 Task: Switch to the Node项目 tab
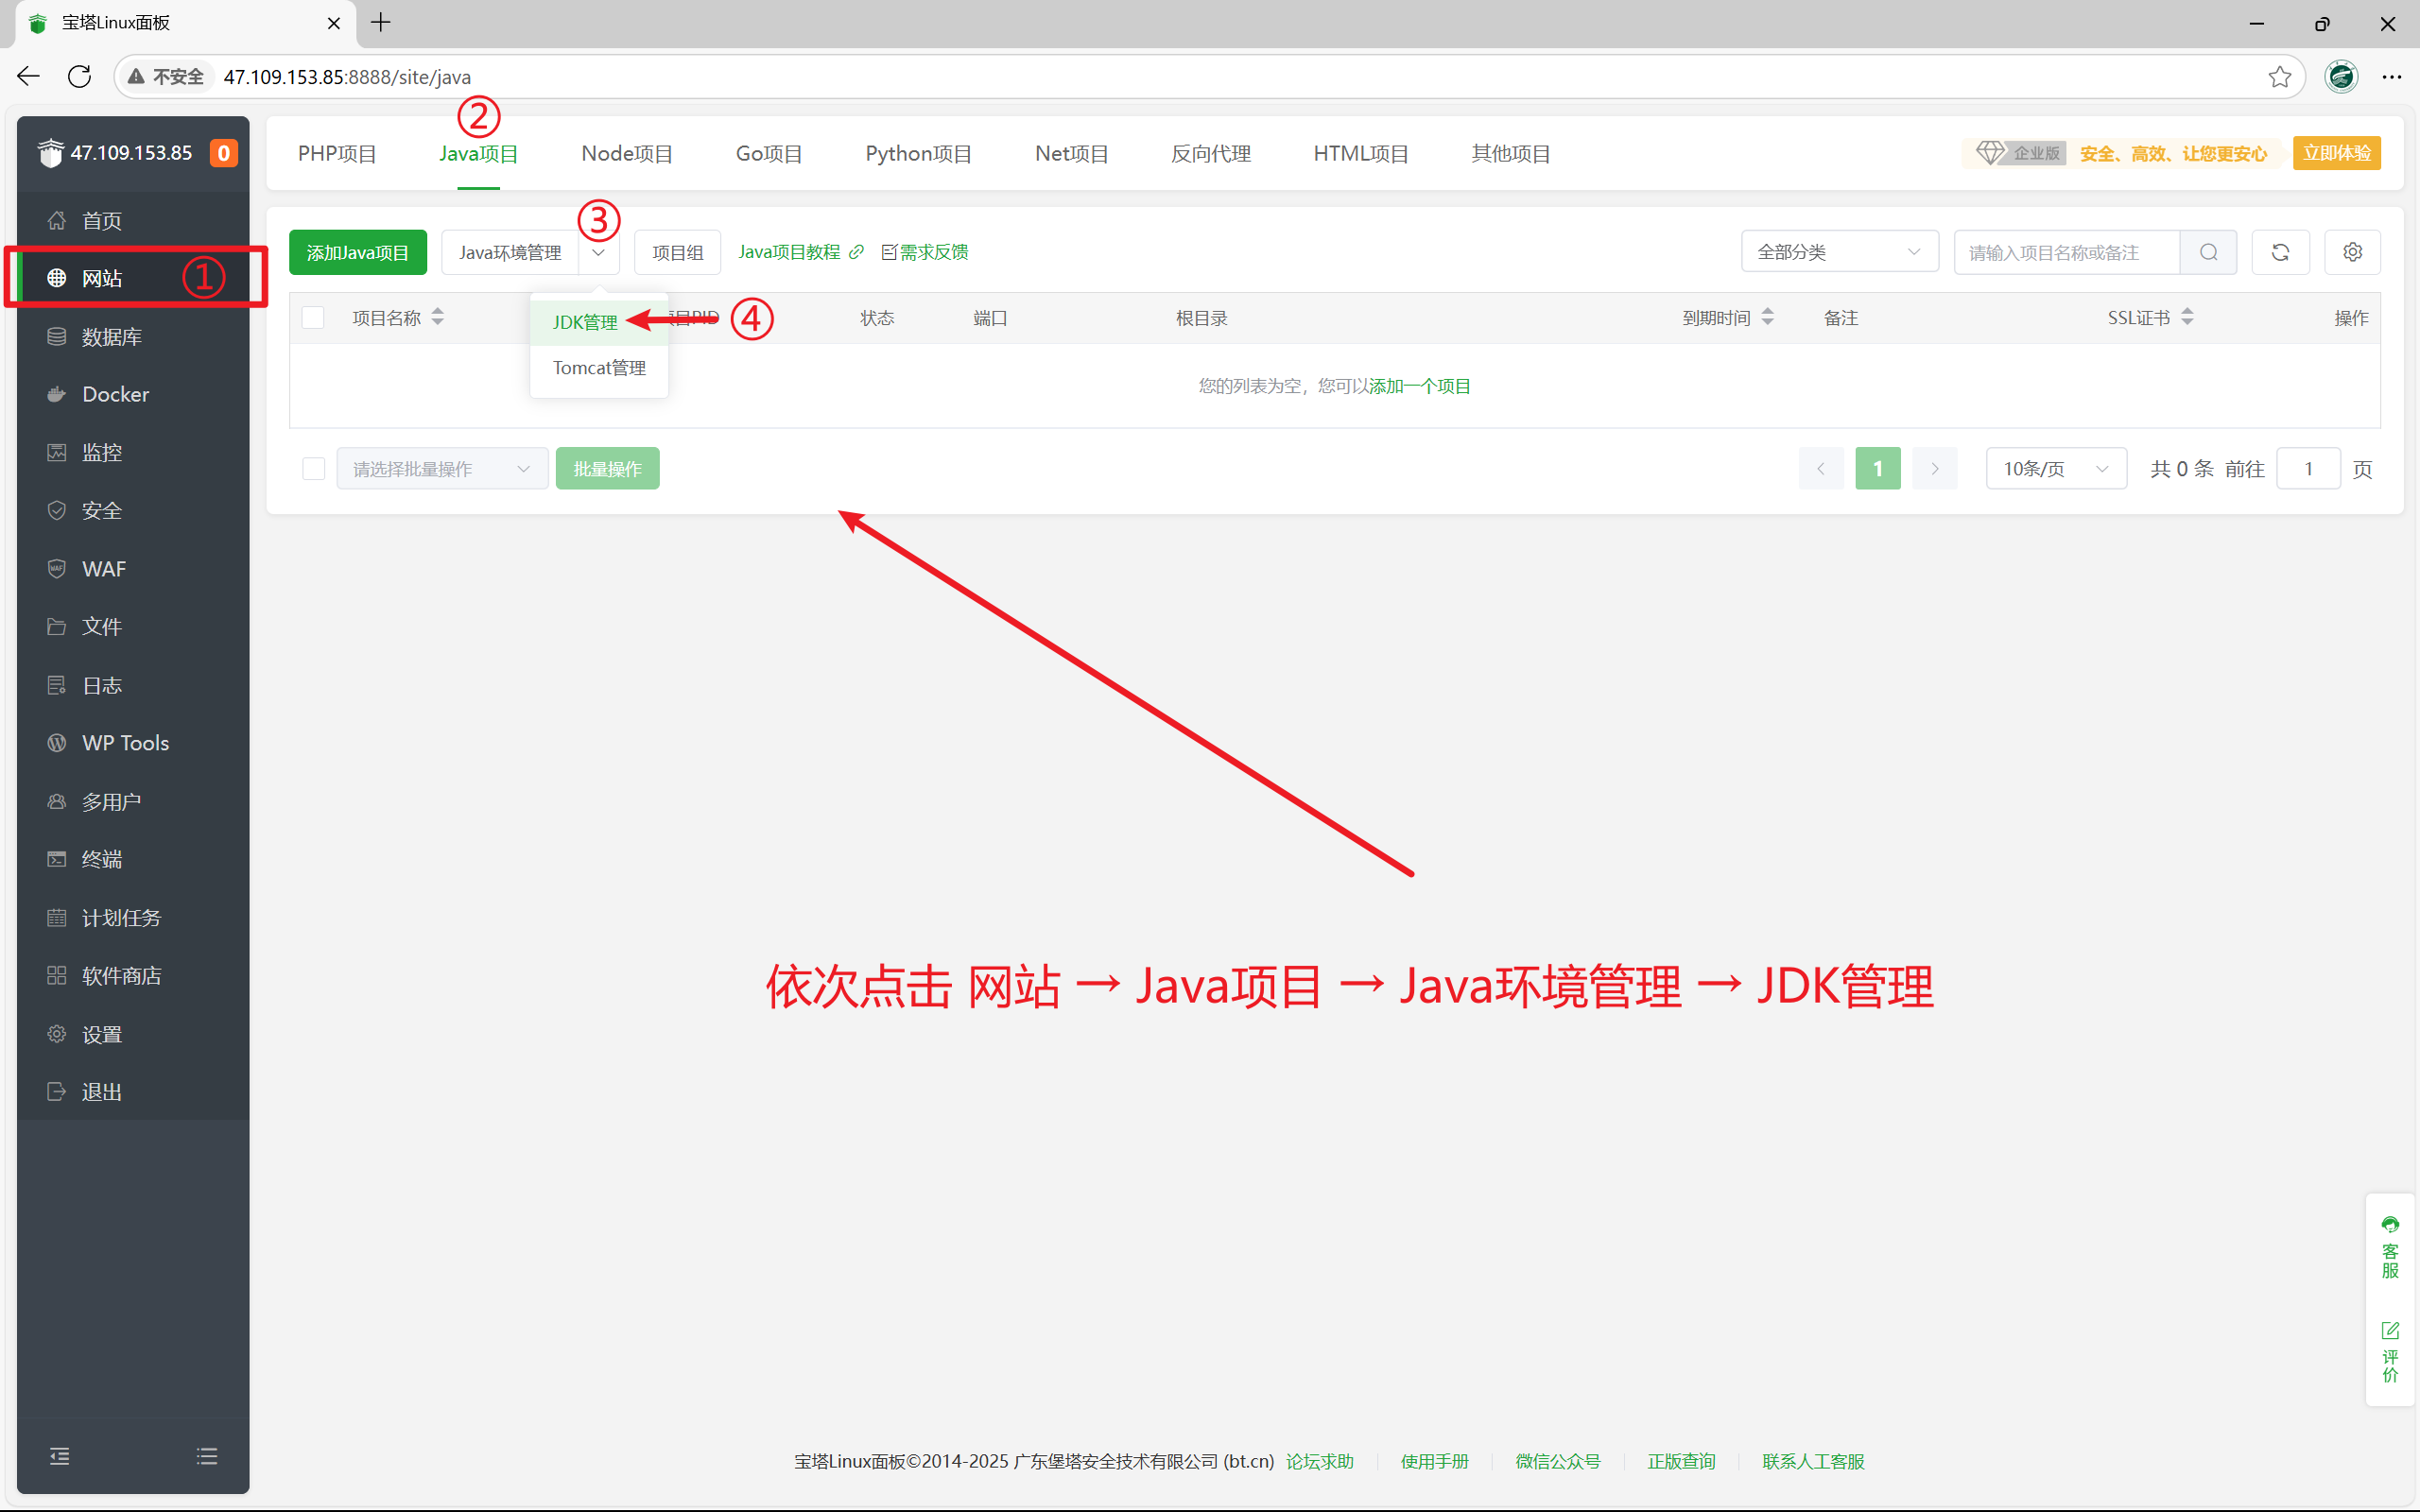627,153
